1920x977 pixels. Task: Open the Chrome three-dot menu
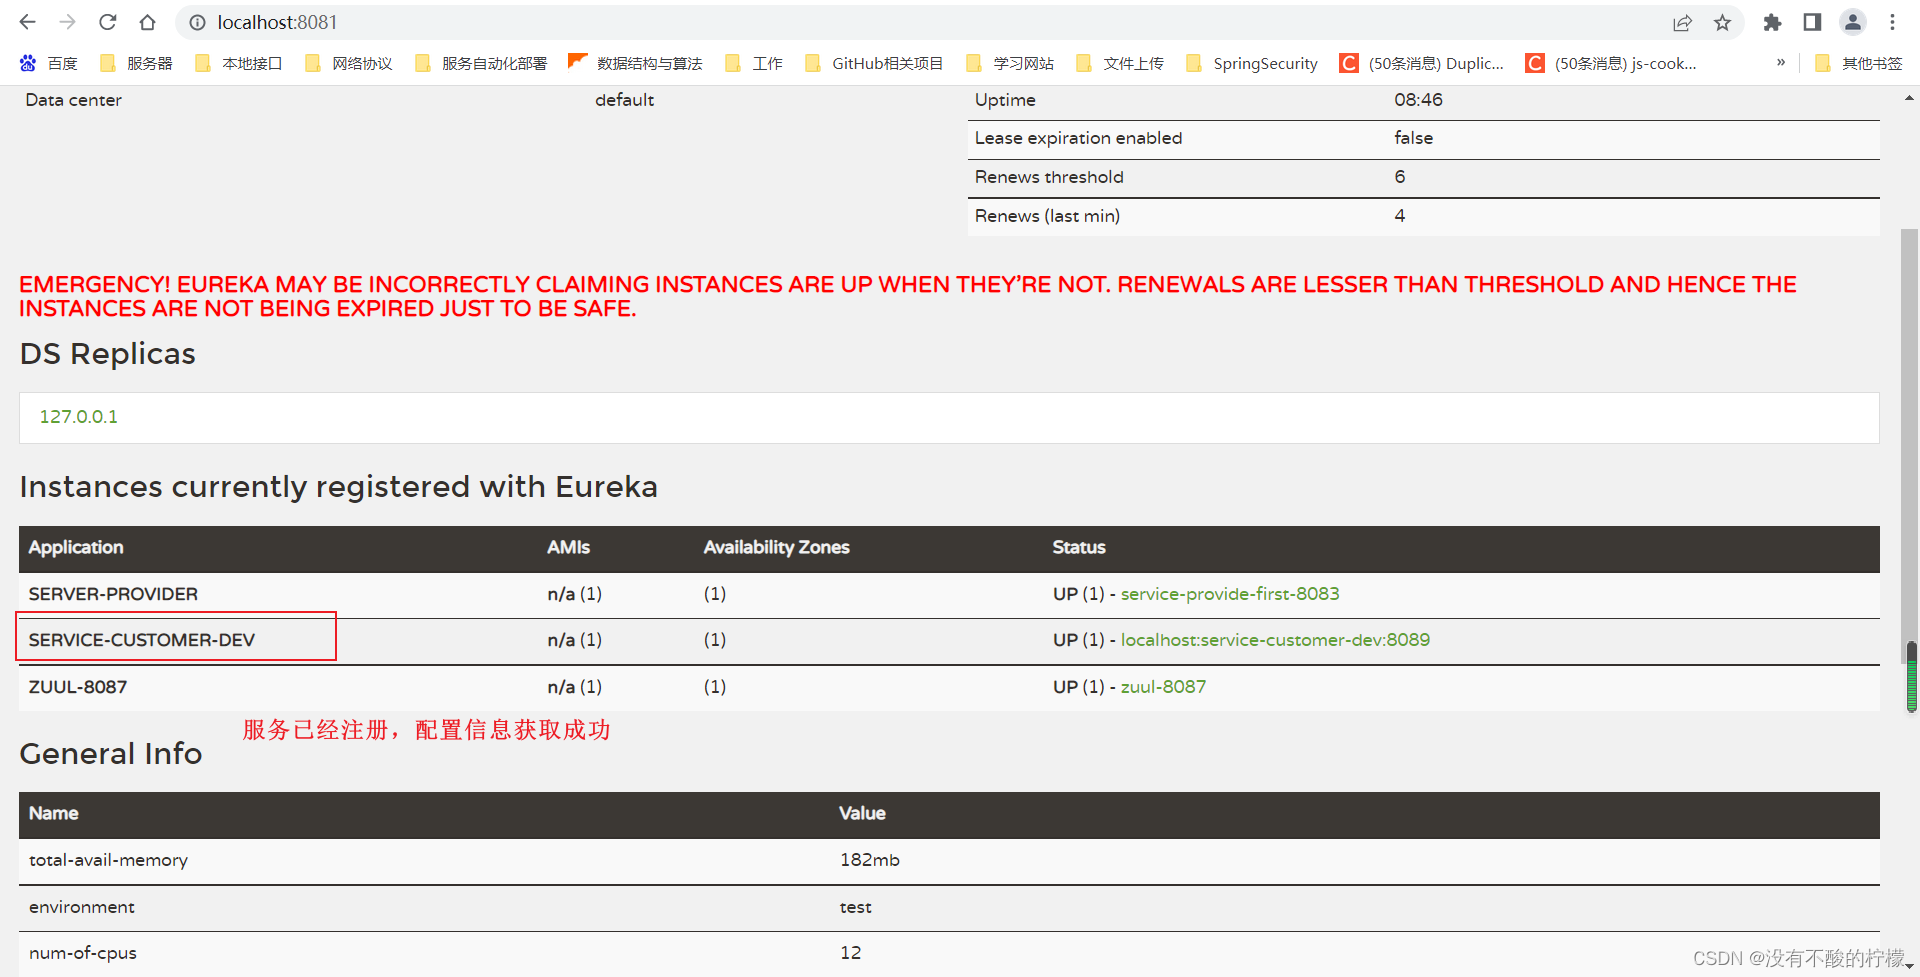tap(1892, 22)
